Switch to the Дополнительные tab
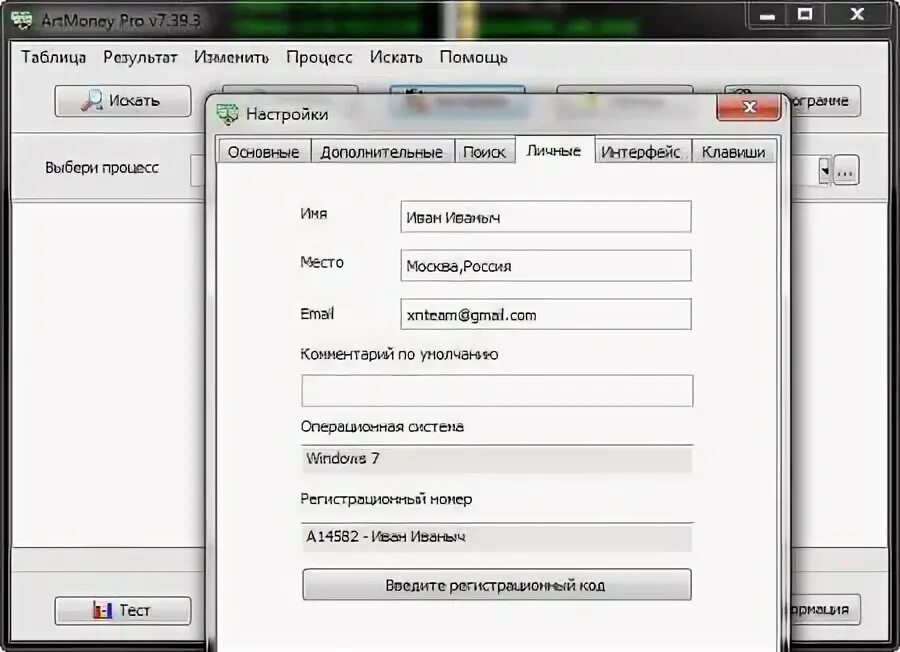The height and width of the screenshot is (652, 900). tap(382, 152)
